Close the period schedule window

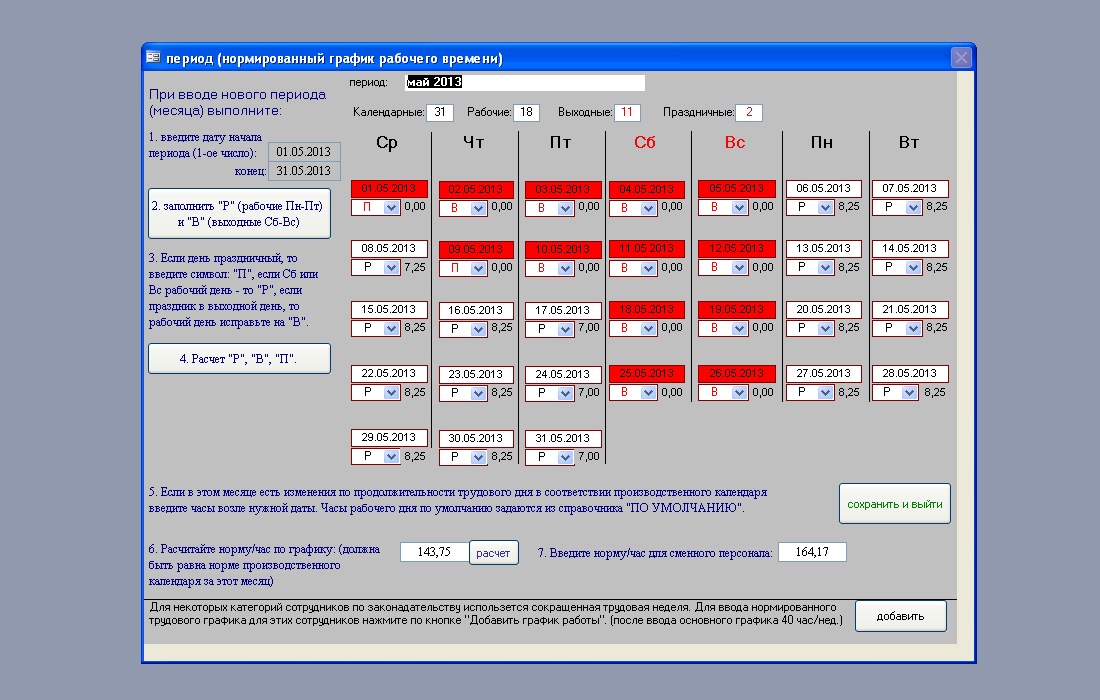pos(961,58)
